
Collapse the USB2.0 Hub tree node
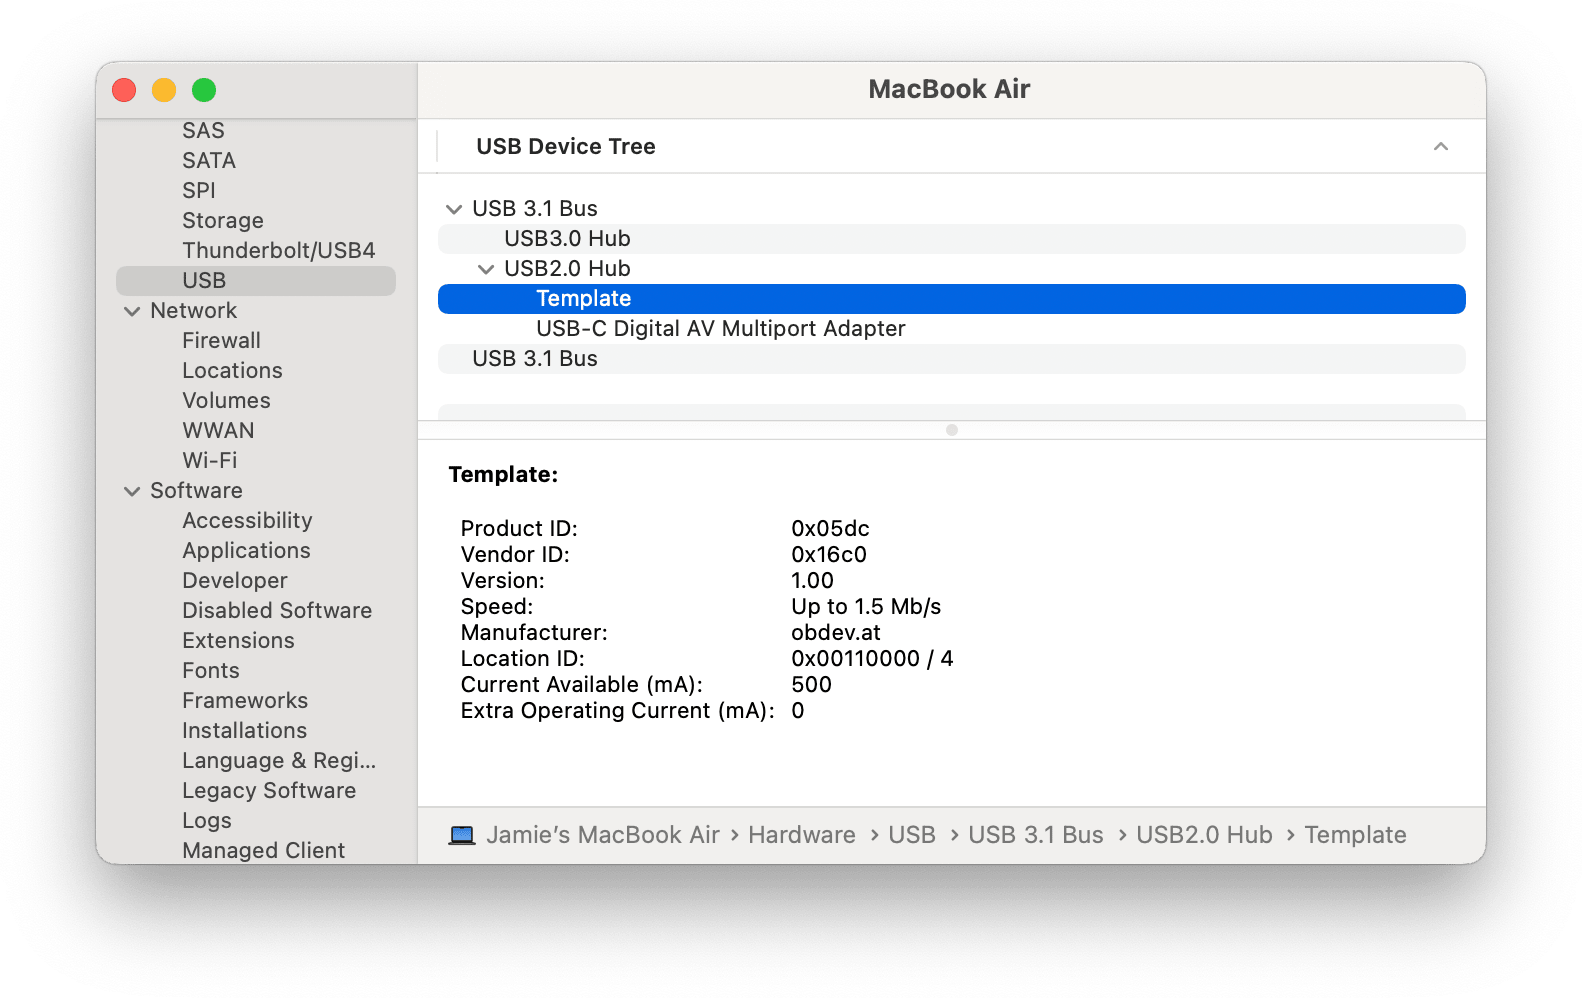click(486, 269)
